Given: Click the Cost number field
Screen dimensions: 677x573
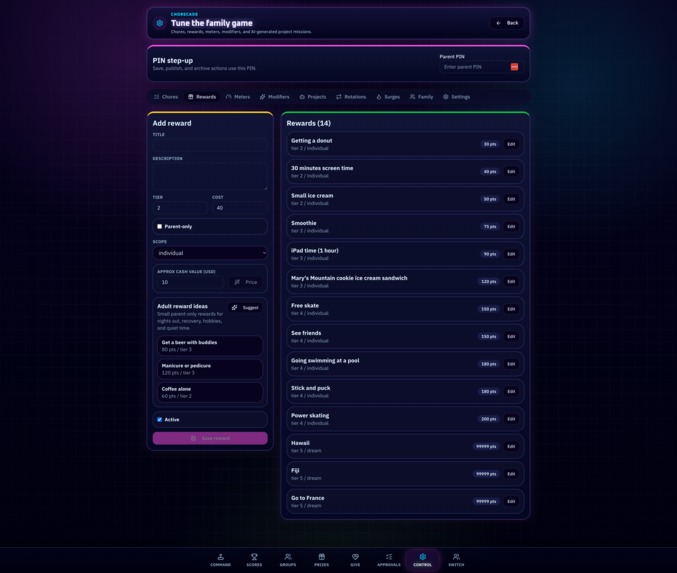Looking at the screenshot, I should [x=240, y=208].
